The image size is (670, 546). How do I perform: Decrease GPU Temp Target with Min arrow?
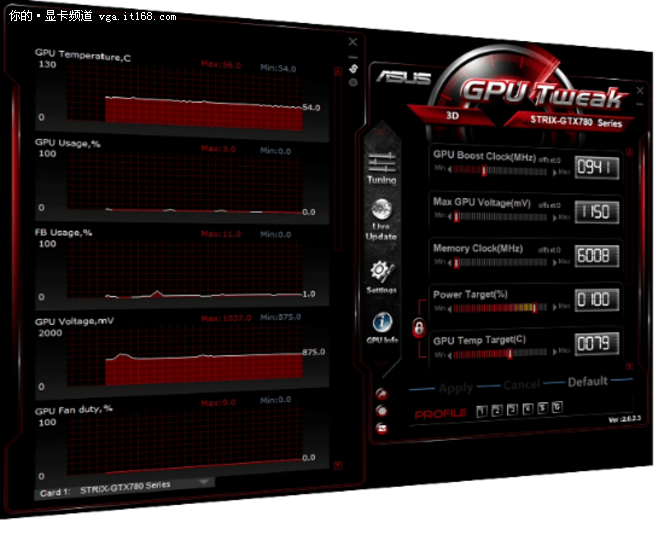(450, 355)
